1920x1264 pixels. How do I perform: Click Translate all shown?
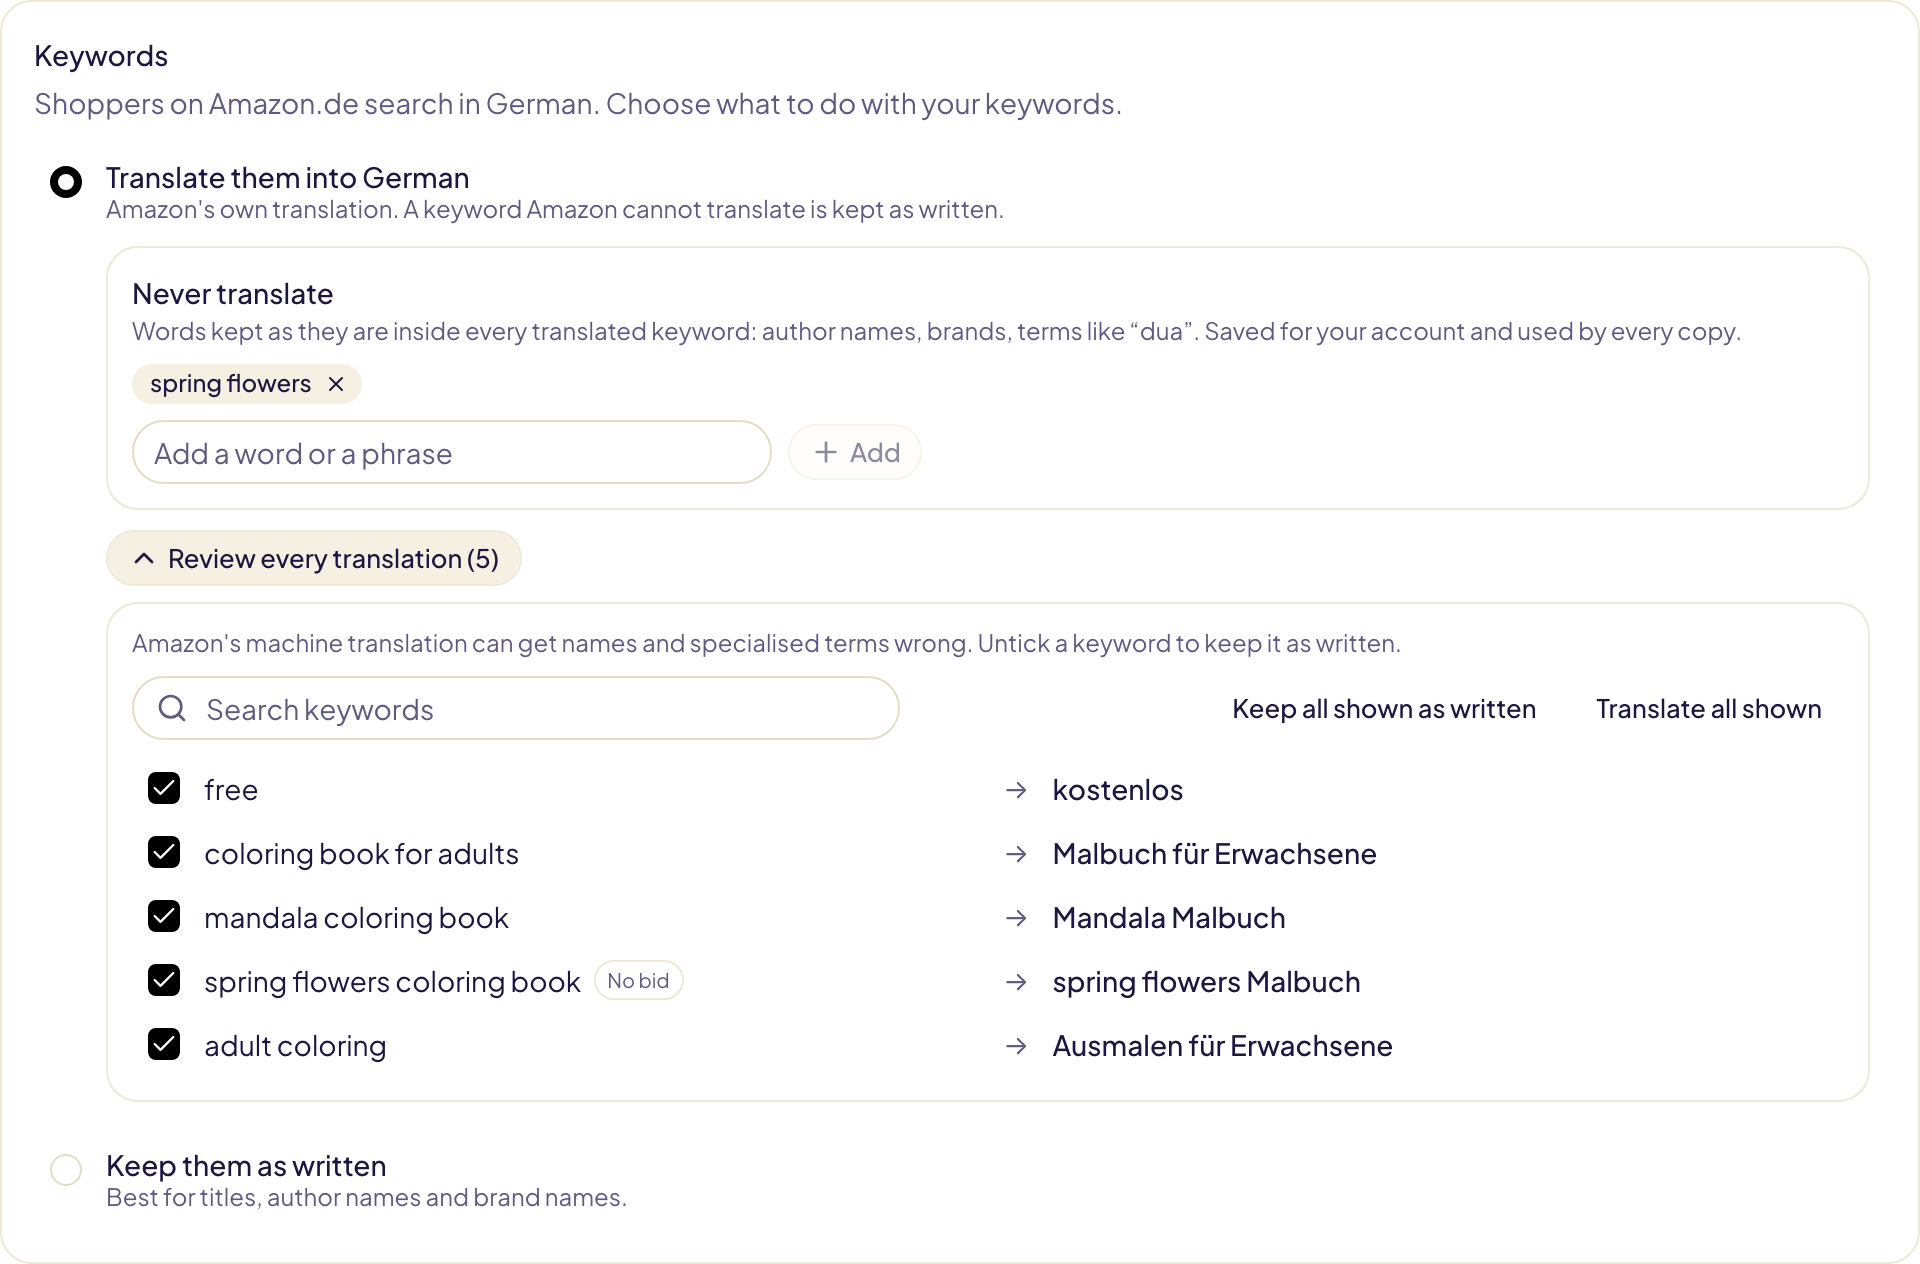pos(1709,709)
